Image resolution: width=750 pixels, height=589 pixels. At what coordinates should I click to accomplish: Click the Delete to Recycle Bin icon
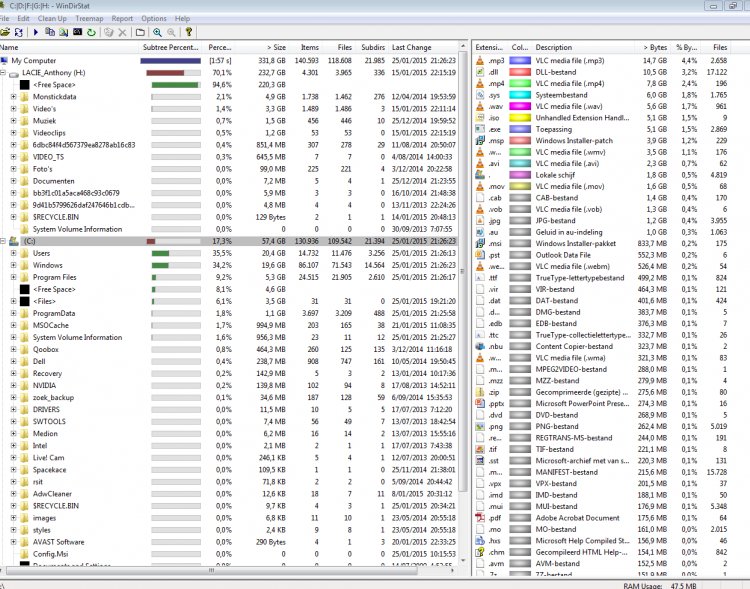[109, 33]
